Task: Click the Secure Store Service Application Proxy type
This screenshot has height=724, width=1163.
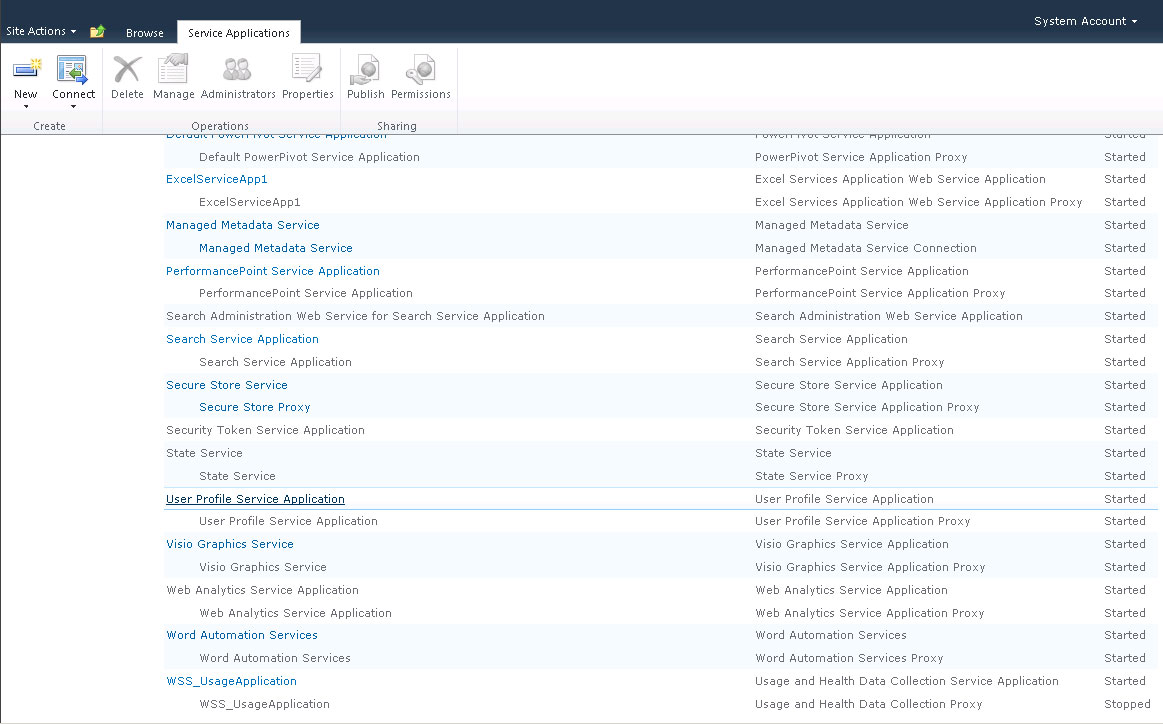Action: point(866,407)
